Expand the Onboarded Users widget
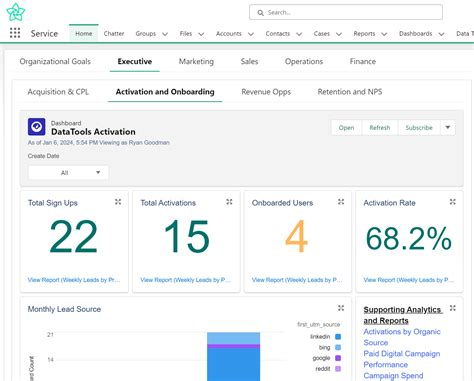This screenshot has height=381, width=474. 341,202
